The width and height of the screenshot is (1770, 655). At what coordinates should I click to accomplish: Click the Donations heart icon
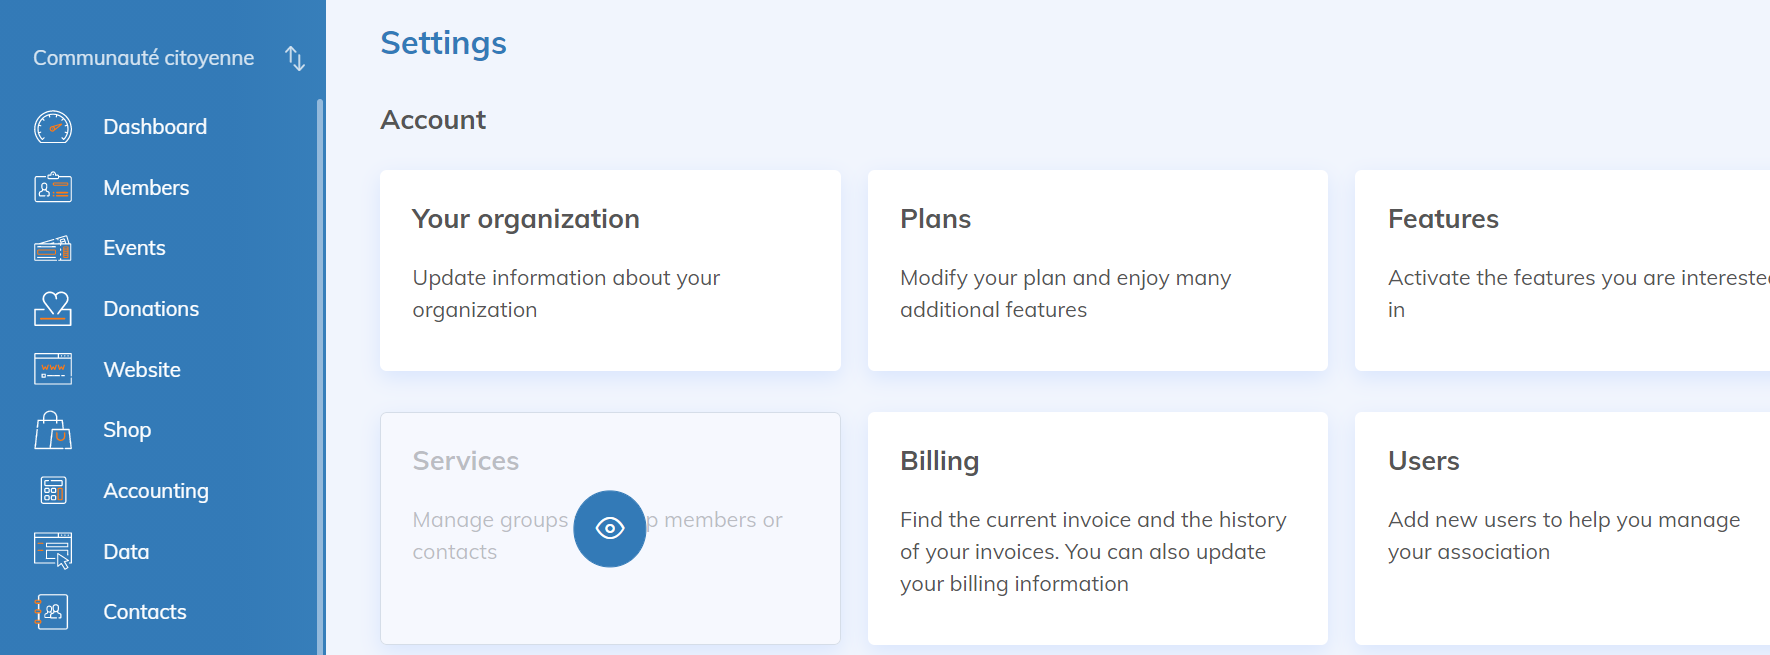tap(53, 309)
